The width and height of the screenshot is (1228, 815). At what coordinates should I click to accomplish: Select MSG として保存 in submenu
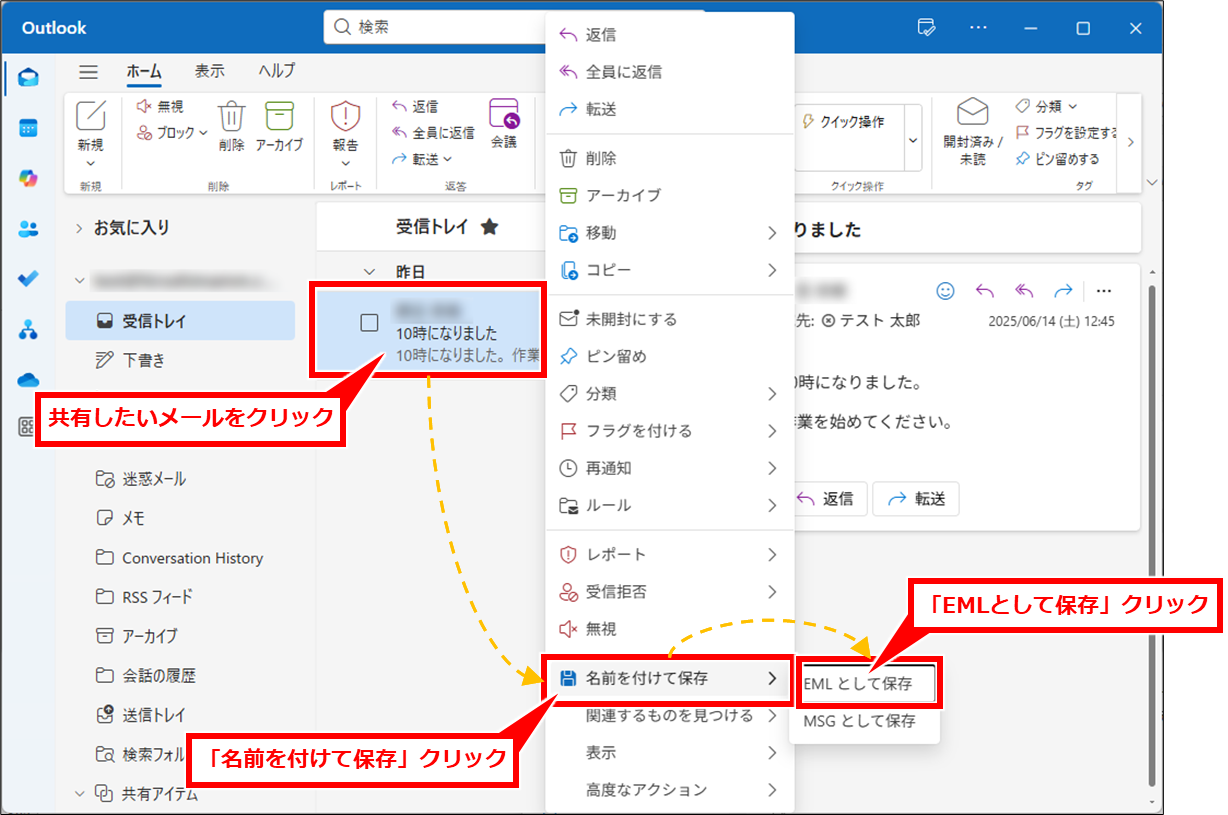[x=866, y=721]
